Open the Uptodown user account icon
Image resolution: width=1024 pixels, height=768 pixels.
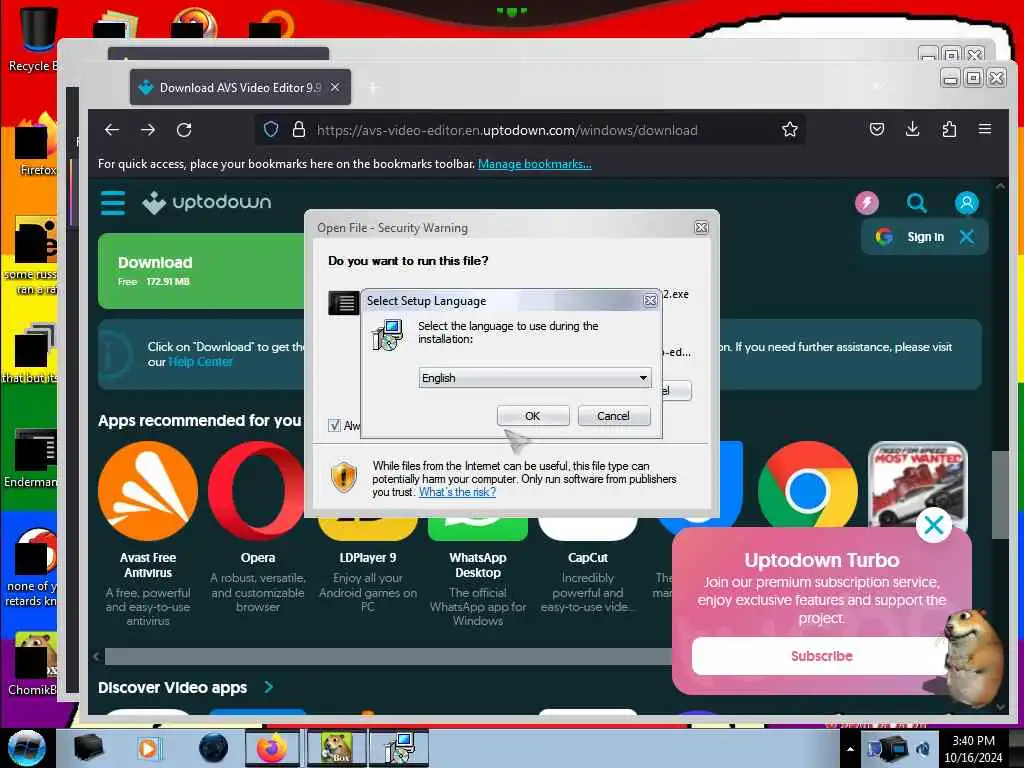click(x=967, y=202)
